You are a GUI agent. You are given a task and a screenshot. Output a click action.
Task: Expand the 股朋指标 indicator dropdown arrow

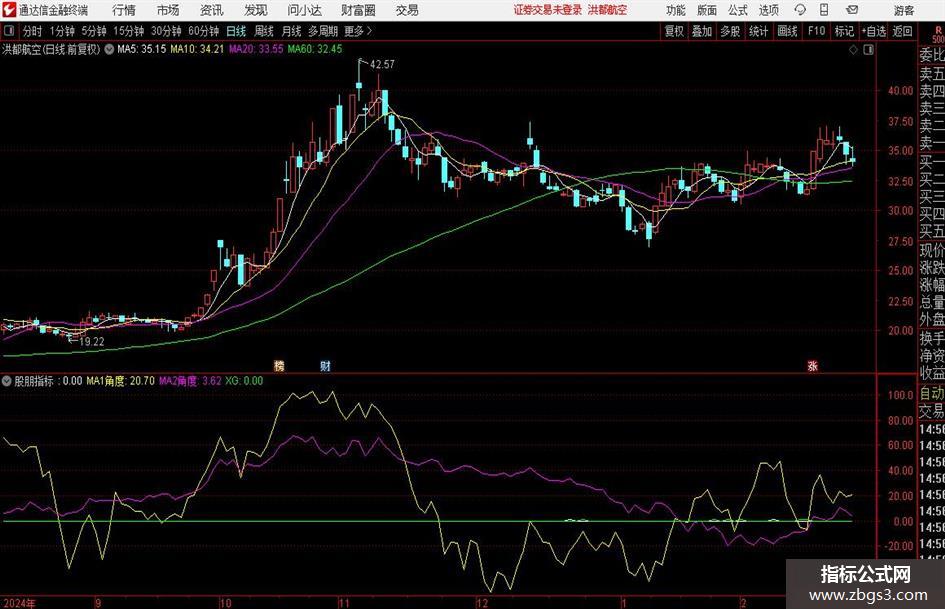[7, 380]
